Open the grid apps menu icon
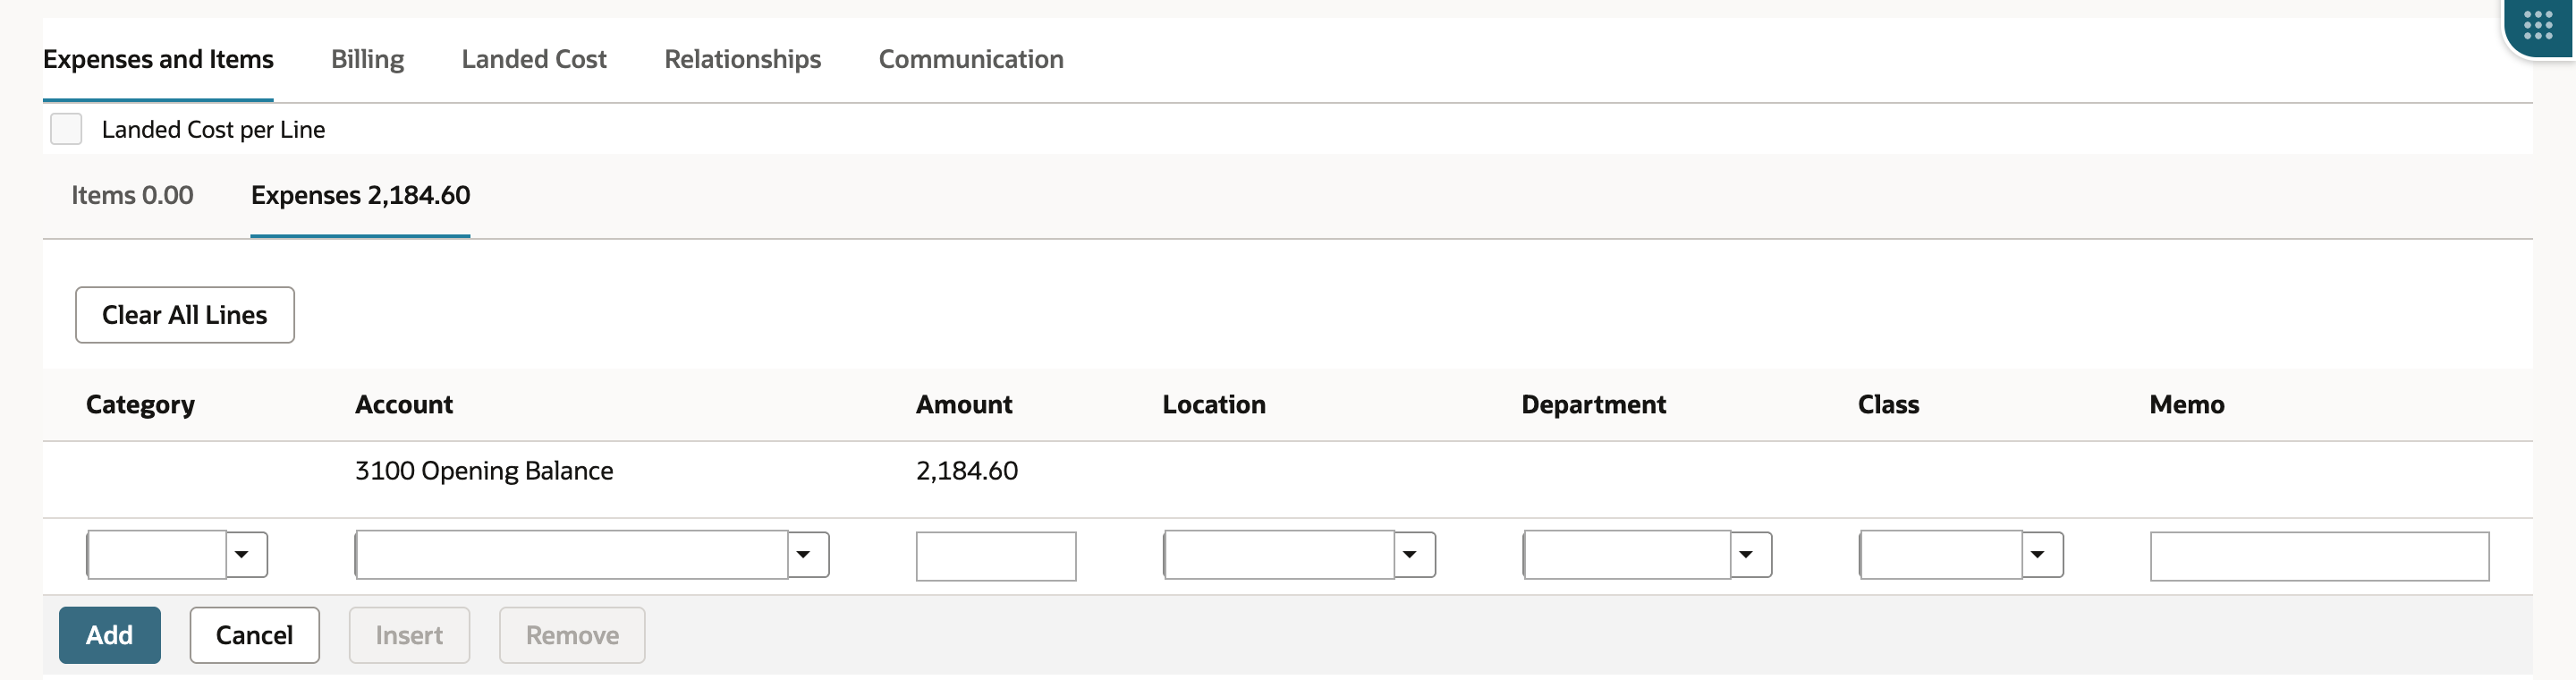2576x680 pixels. 2537,24
